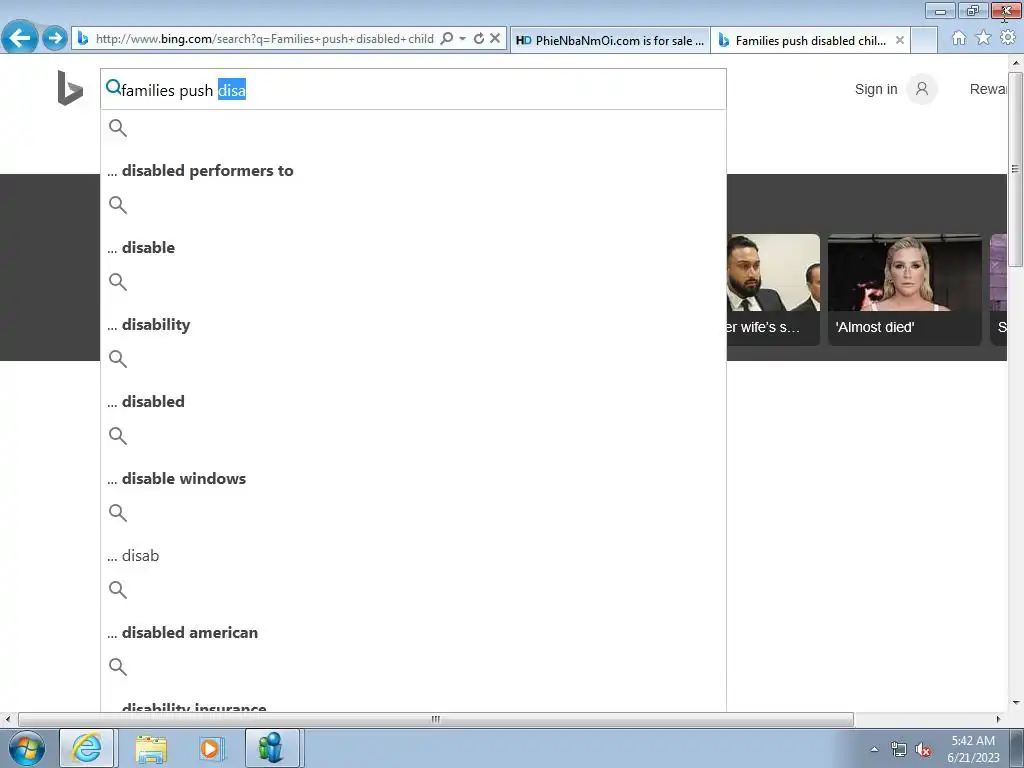Click Internet Explorer taskbar icon
The width and height of the screenshot is (1024, 768).
(x=87, y=748)
